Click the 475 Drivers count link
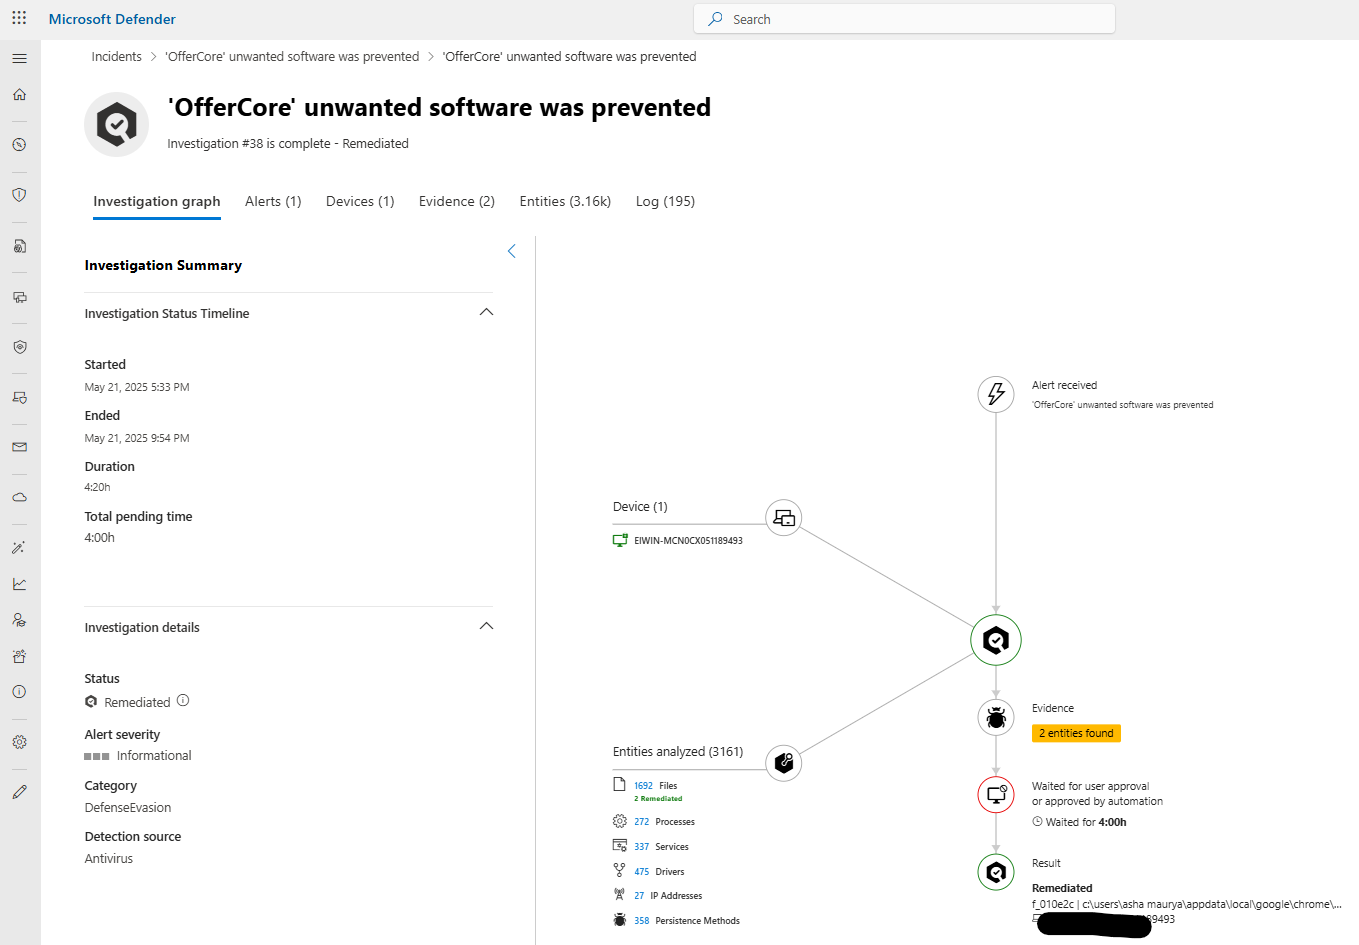This screenshot has height=945, width=1359. pos(641,872)
